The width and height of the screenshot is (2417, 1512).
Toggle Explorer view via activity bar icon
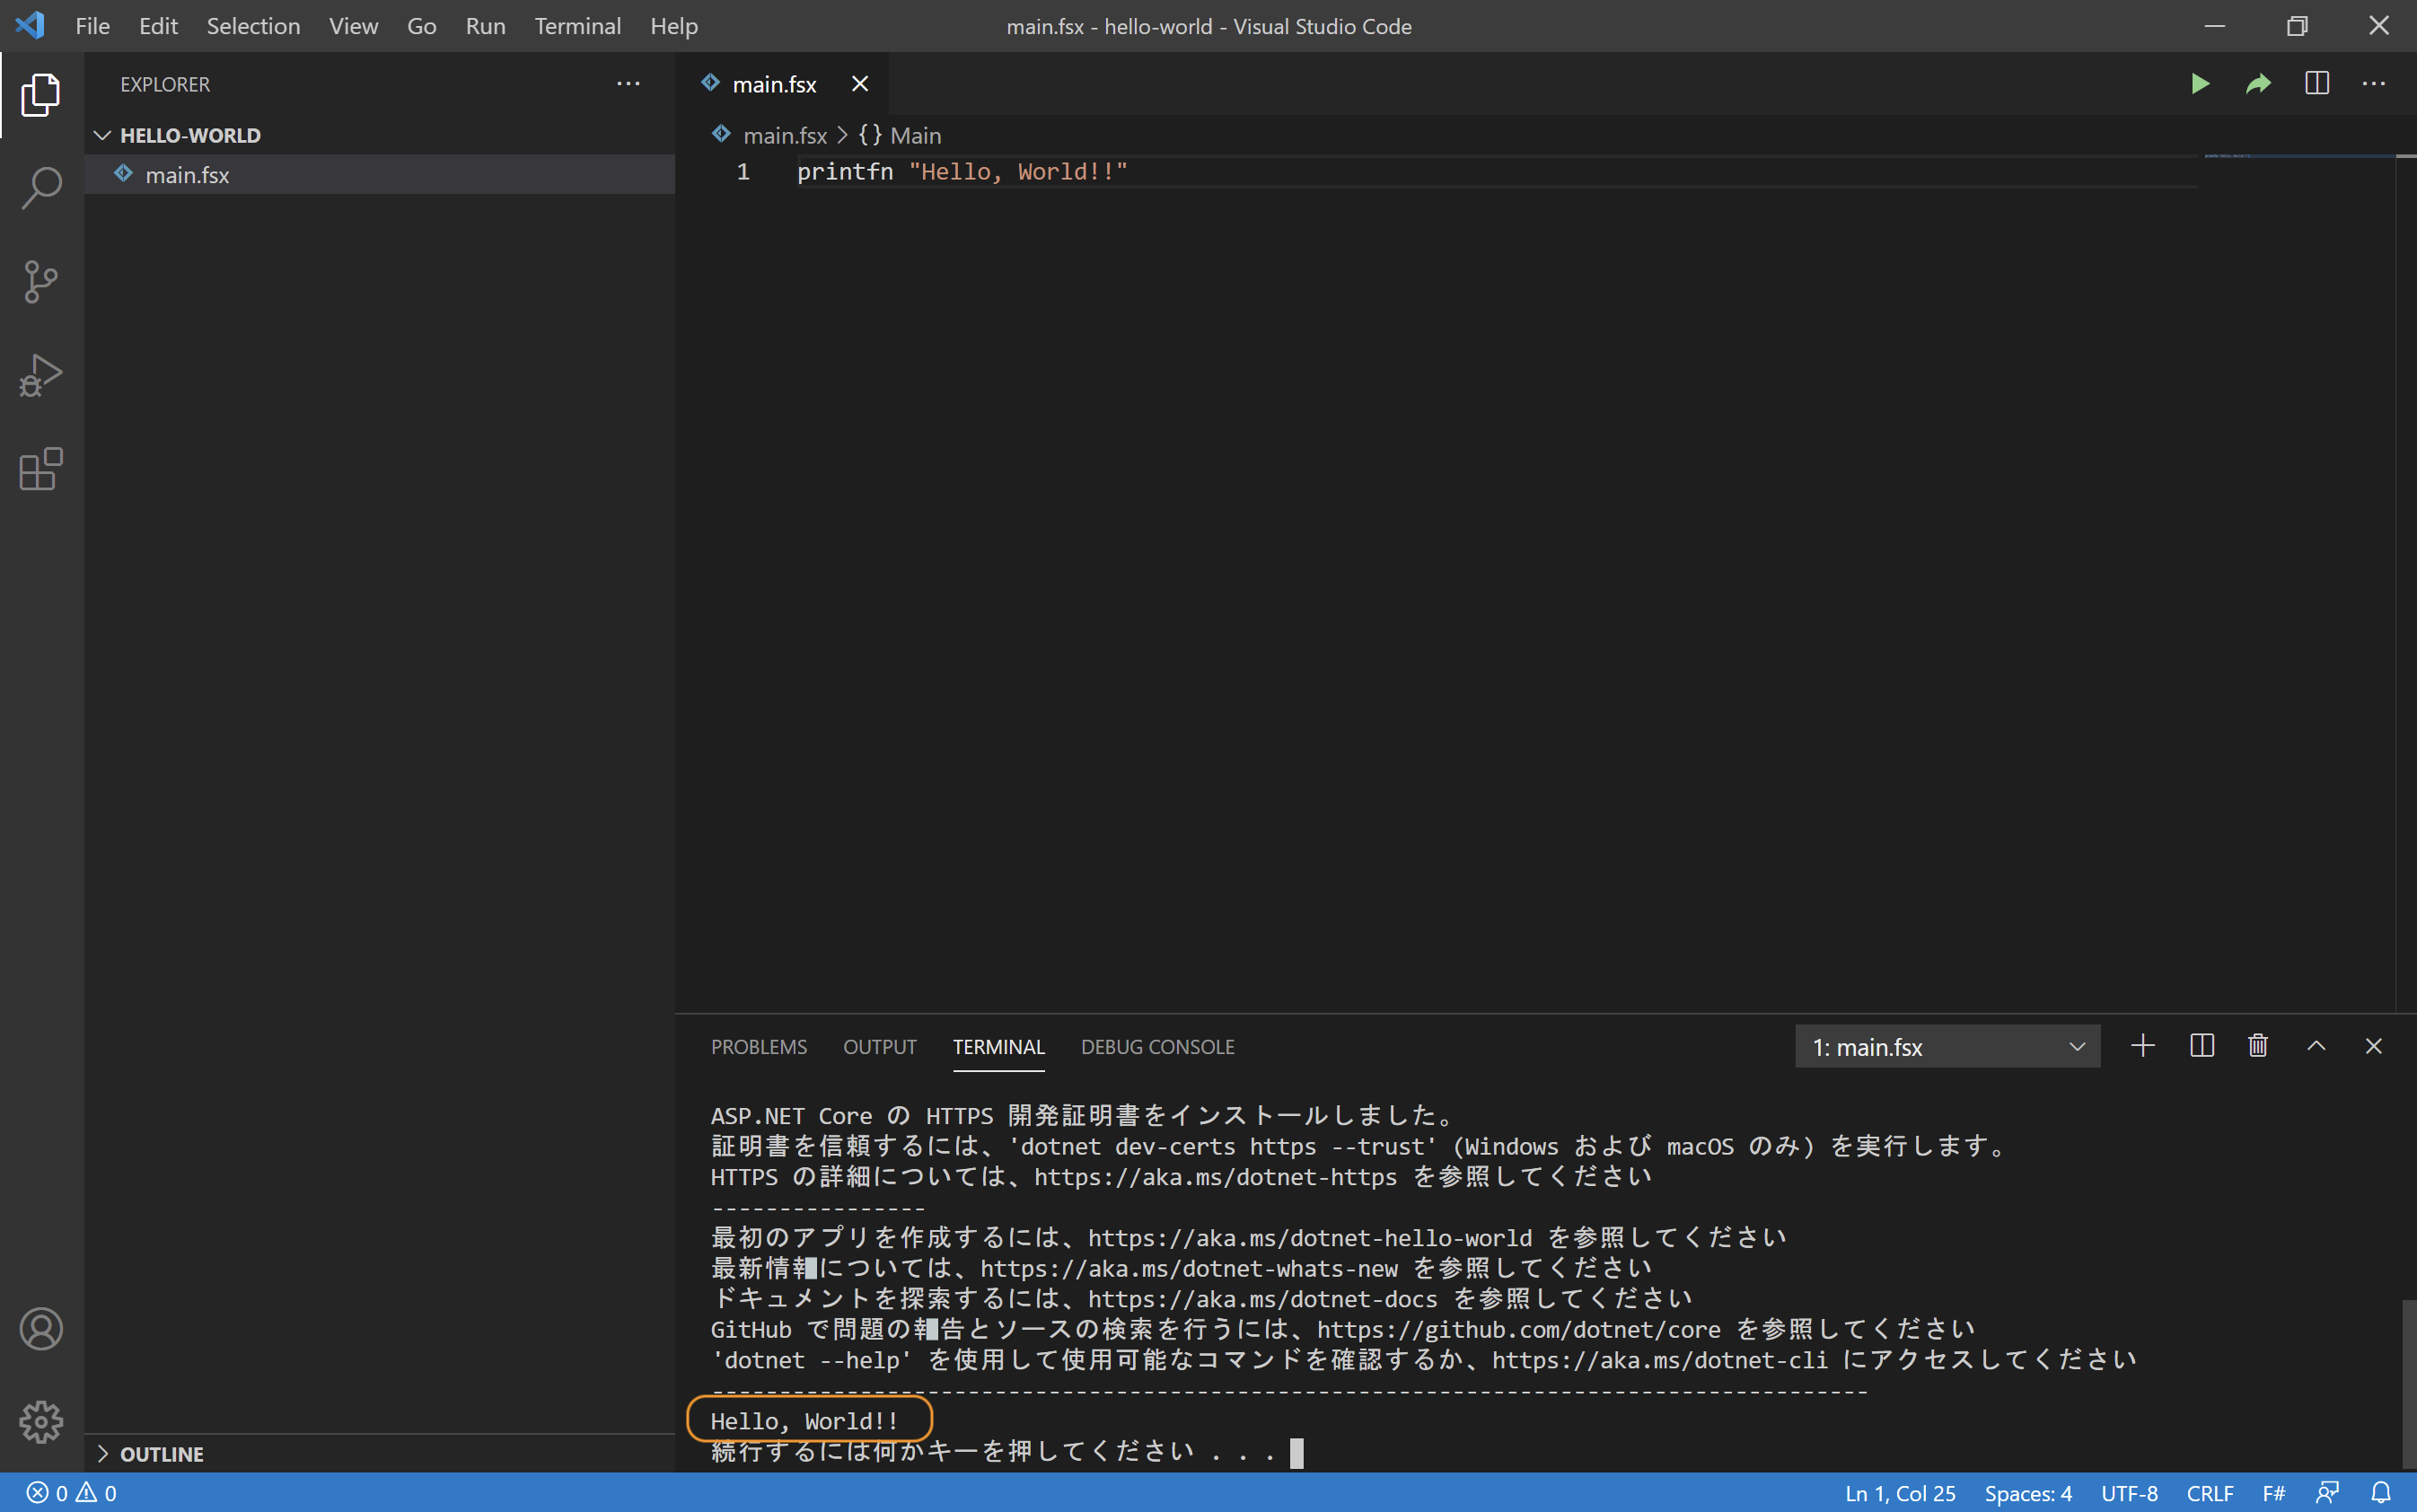(x=41, y=94)
